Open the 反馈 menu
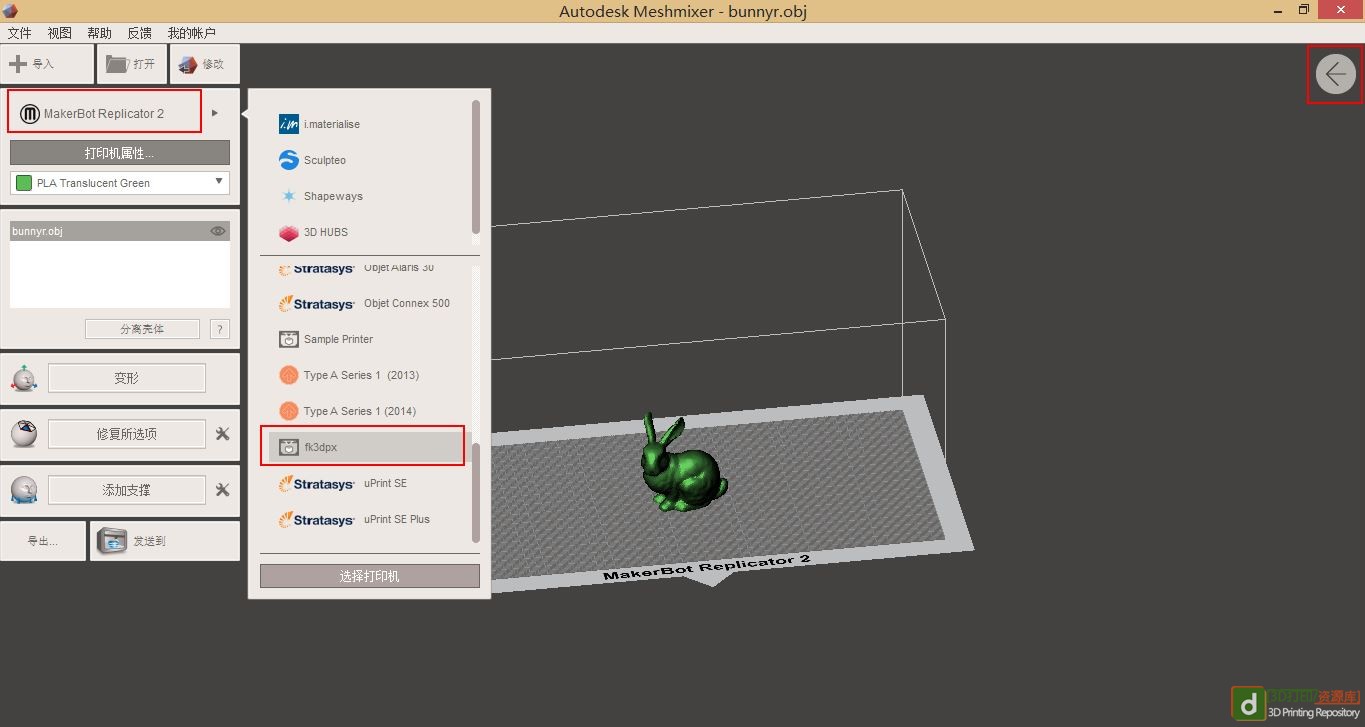The height and width of the screenshot is (727, 1365). [140, 33]
